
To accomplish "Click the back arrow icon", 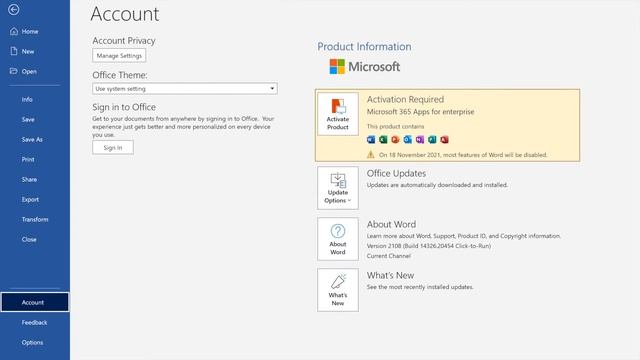I will tap(13, 9).
